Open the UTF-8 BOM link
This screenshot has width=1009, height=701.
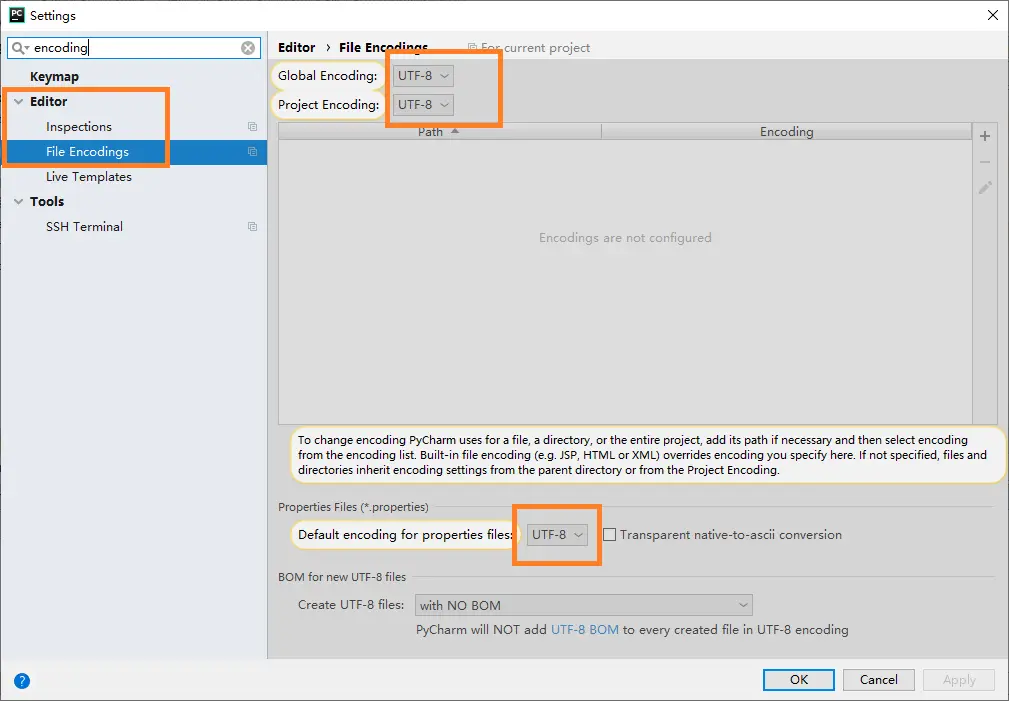click(584, 630)
